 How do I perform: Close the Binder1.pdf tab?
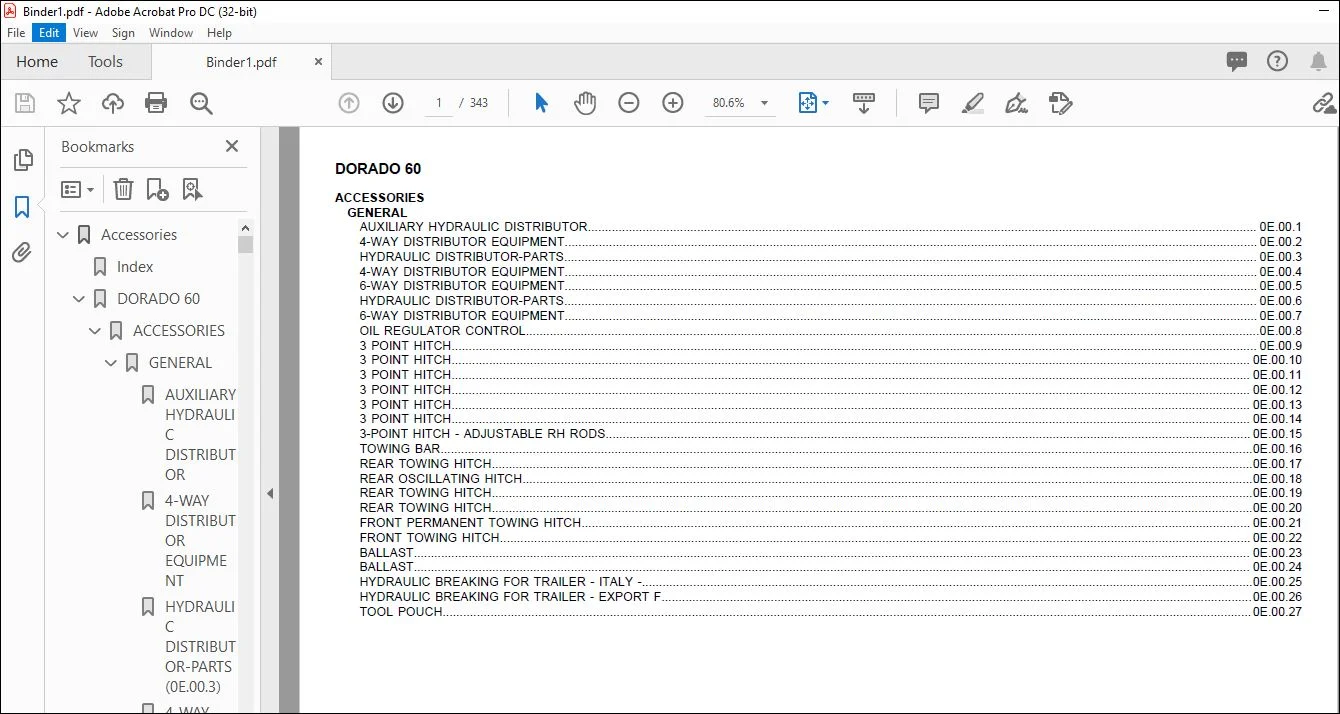click(318, 62)
